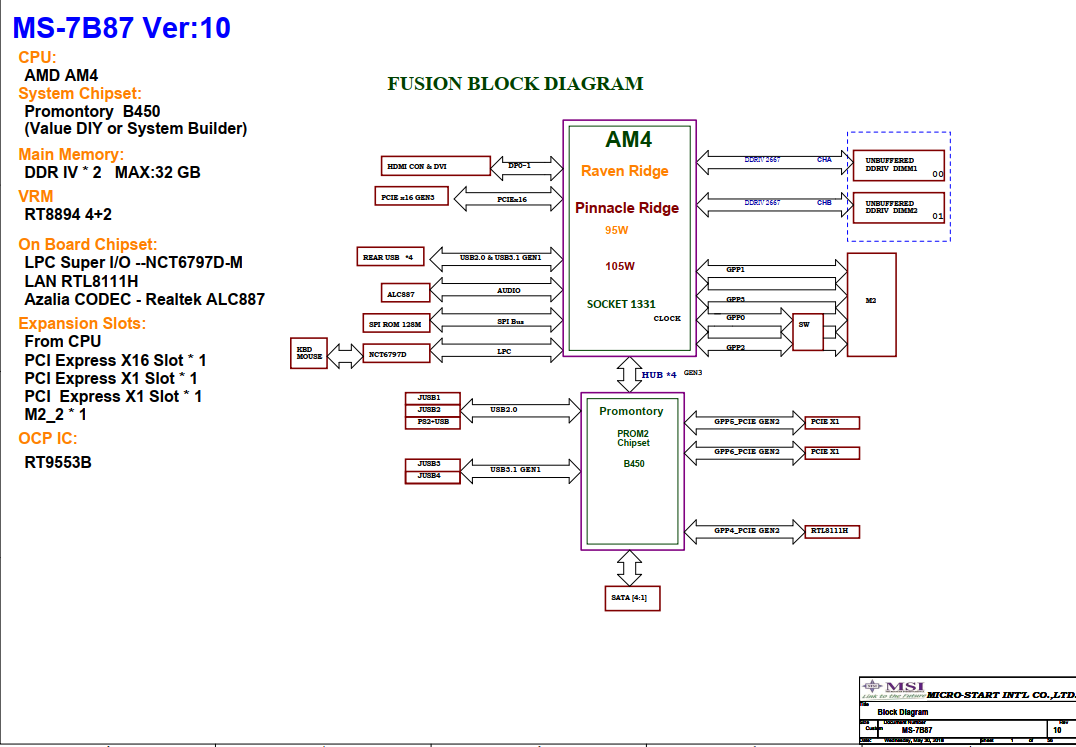This screenshot has height=747, width=1076.
Task: Select the RTL8111H block in the diagram
Action: (x=832, y=530)
